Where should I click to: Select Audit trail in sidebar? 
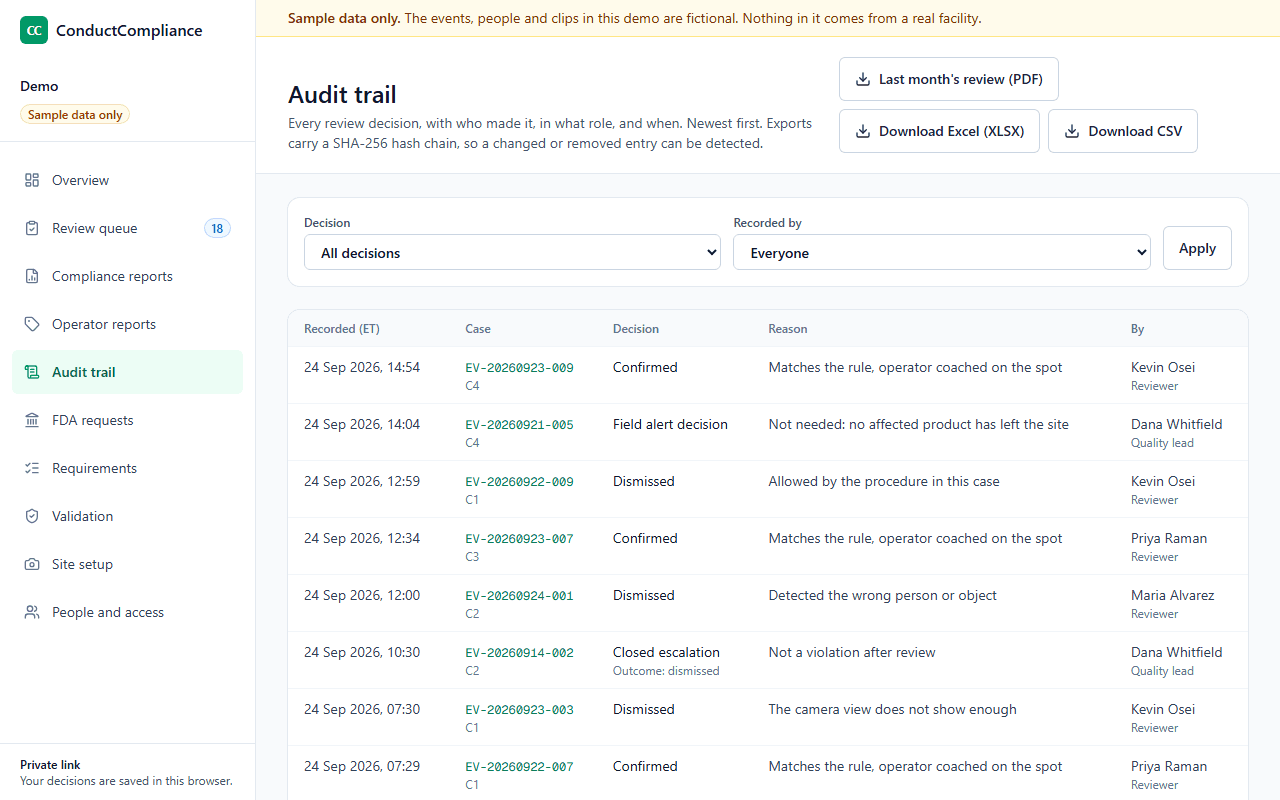[x=127, y=372]
